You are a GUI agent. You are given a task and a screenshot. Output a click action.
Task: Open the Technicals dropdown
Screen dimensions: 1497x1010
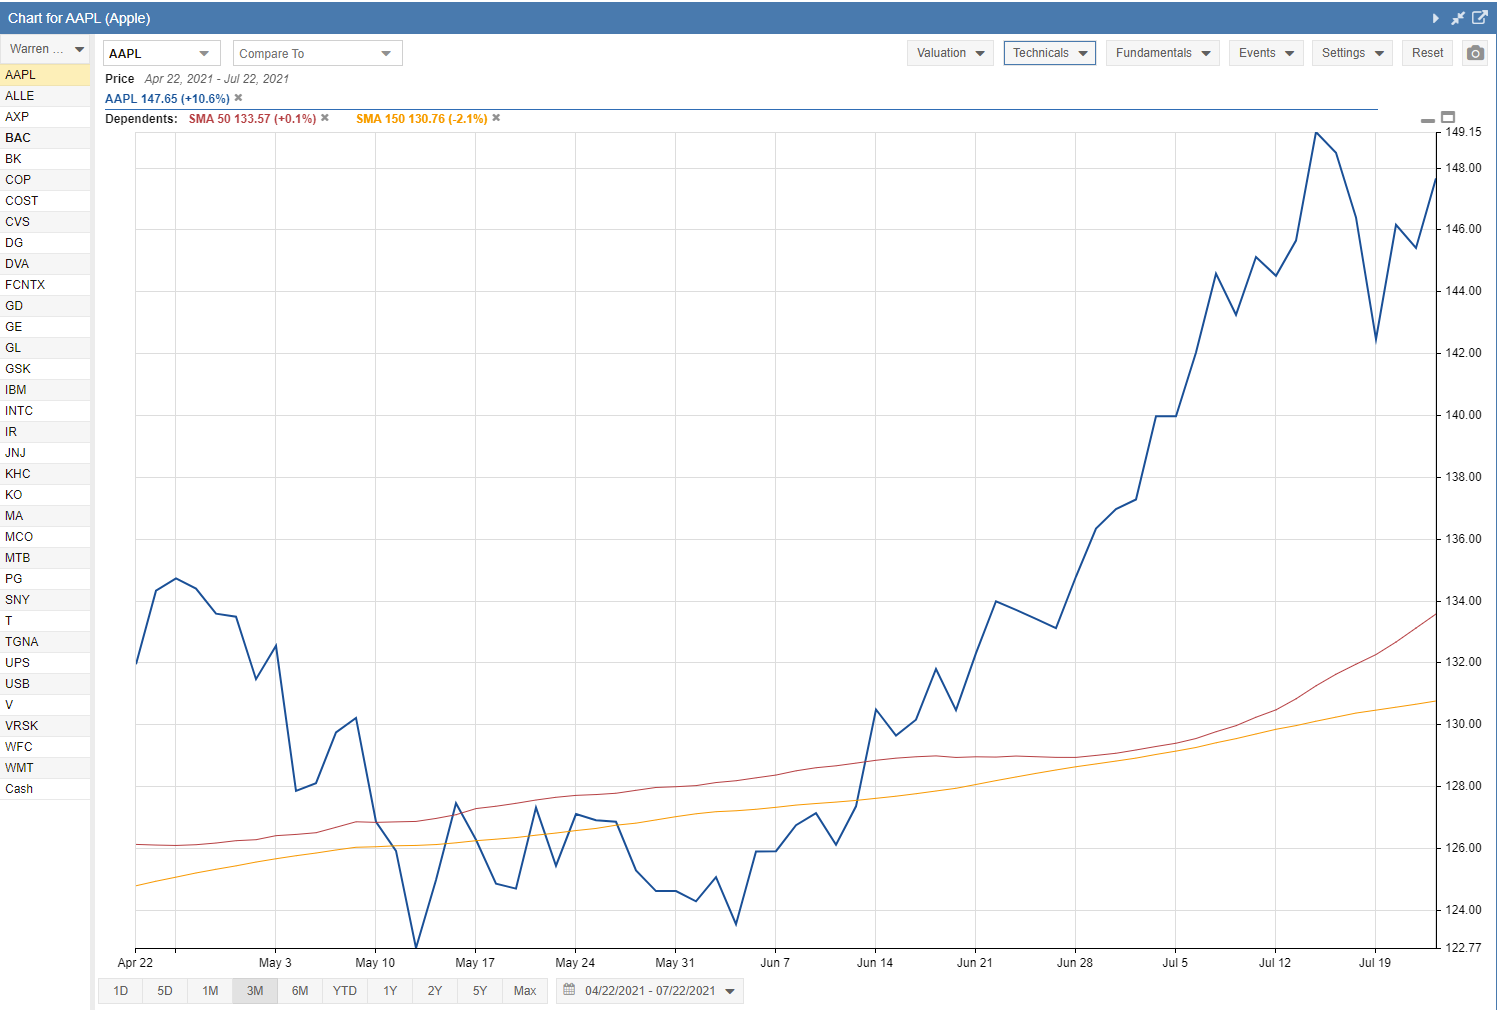(x=1049, y=53)
